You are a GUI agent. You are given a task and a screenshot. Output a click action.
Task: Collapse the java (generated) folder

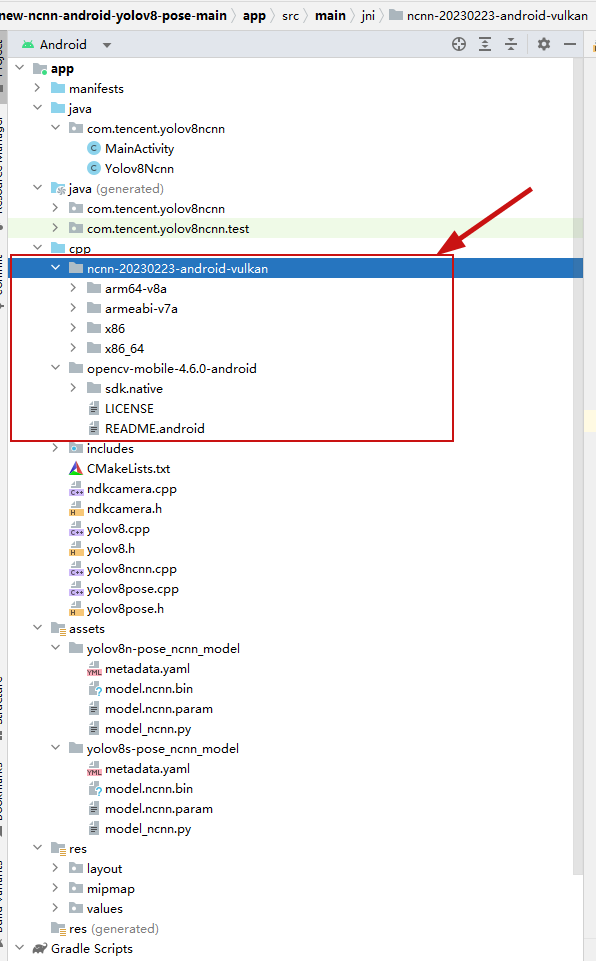pos(37,188)
